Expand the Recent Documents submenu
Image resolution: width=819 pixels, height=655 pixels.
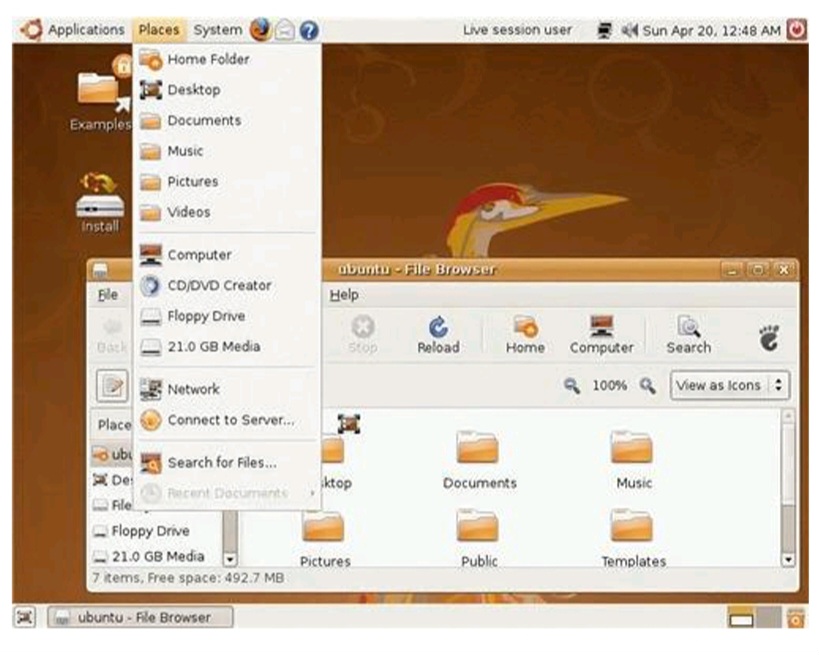tap(228, 493)
